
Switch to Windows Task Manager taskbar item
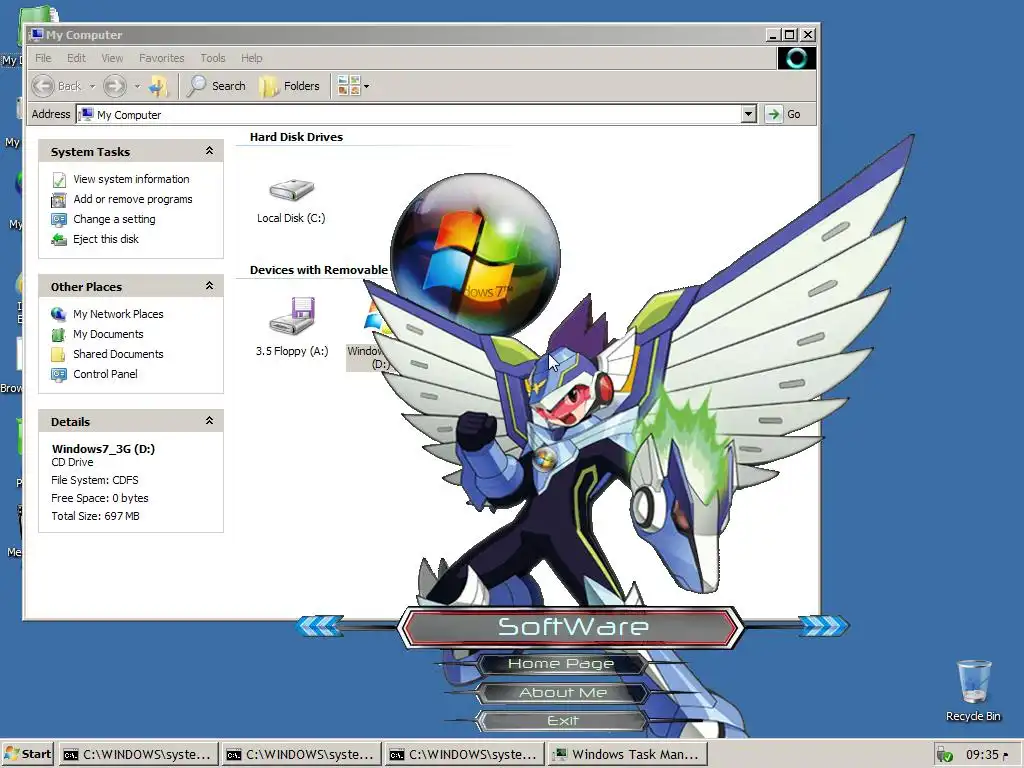tap(628, 754)
